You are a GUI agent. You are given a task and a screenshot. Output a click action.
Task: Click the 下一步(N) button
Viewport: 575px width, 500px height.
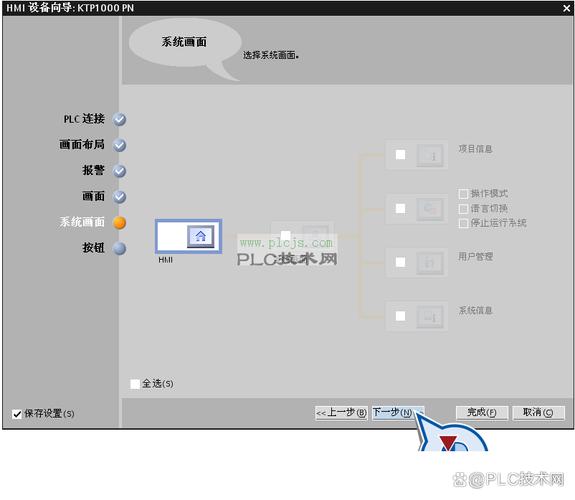pos(398,413)
